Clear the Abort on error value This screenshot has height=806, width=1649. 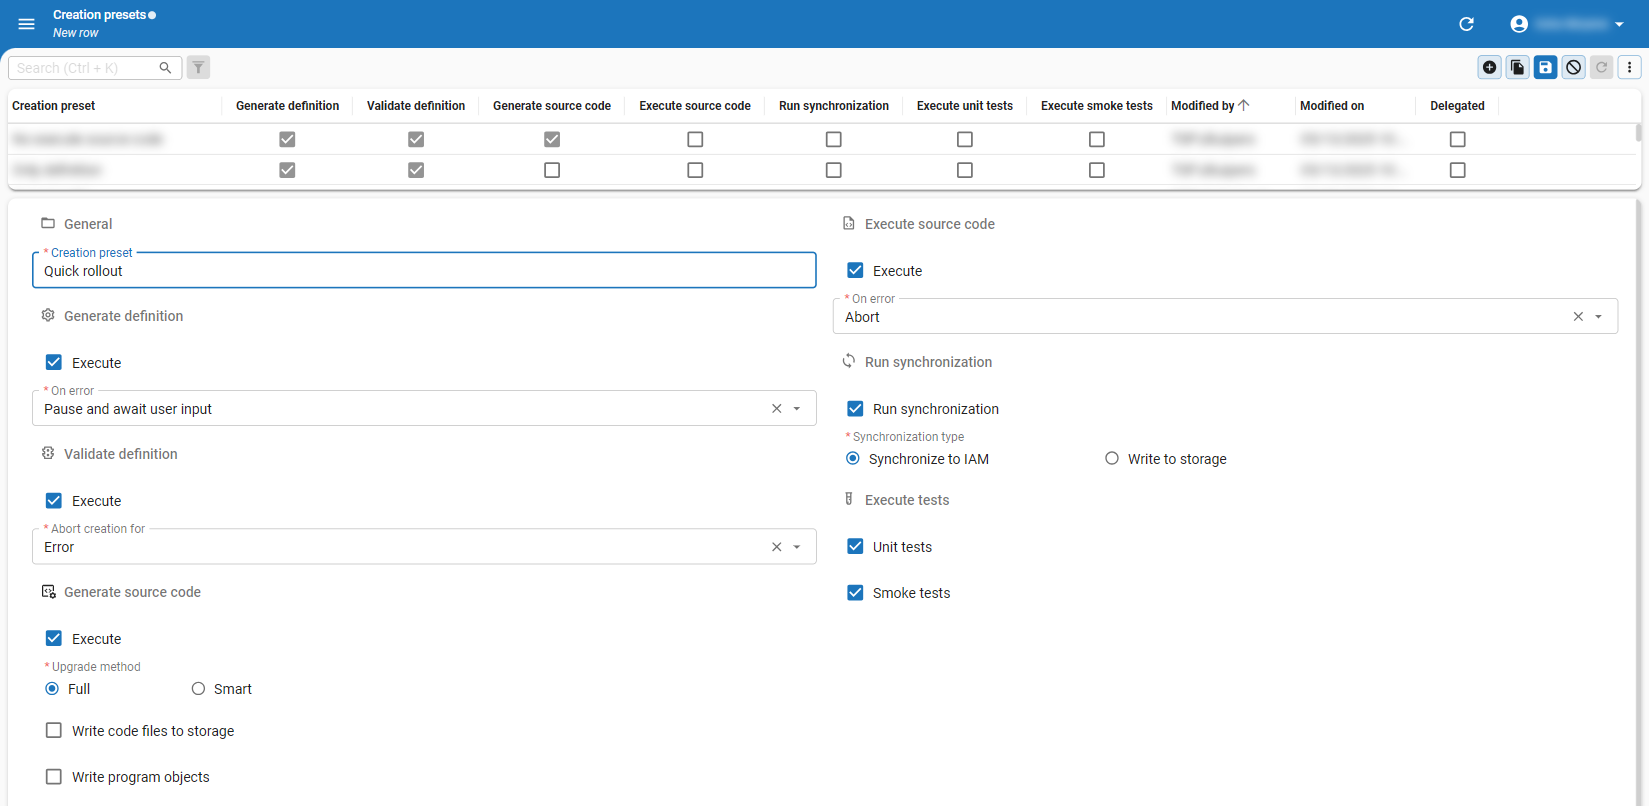1578,316
